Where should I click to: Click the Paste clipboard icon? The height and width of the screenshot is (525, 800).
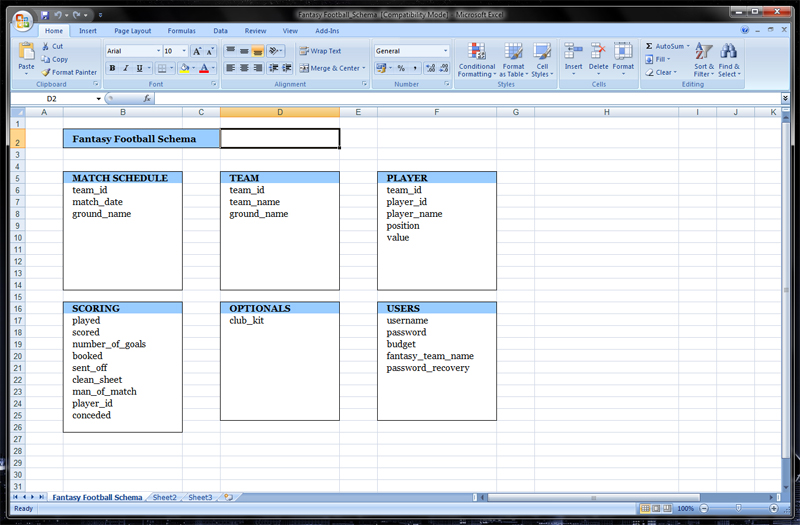point(26,51)
